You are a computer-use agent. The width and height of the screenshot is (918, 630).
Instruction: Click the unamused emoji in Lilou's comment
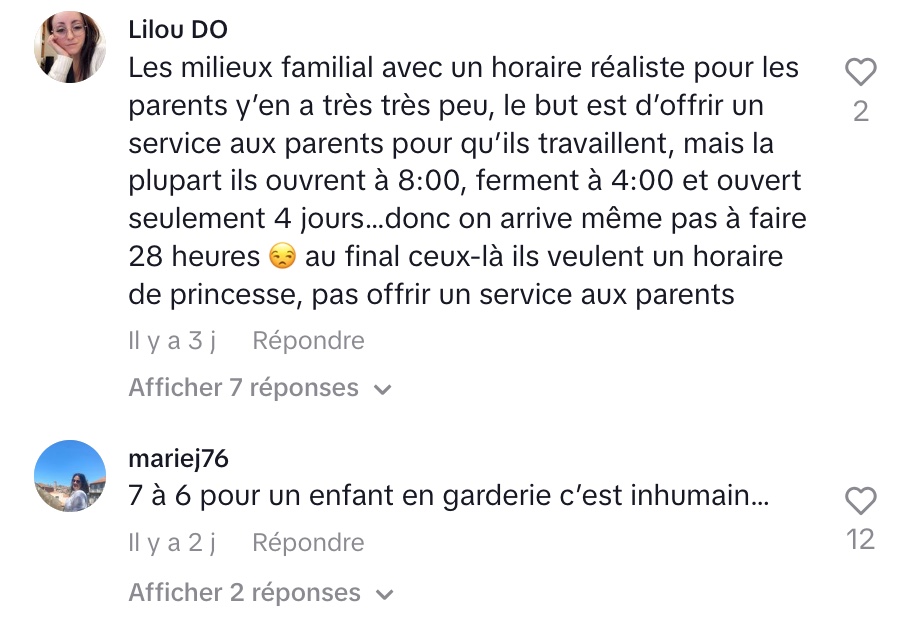(282, 256)
